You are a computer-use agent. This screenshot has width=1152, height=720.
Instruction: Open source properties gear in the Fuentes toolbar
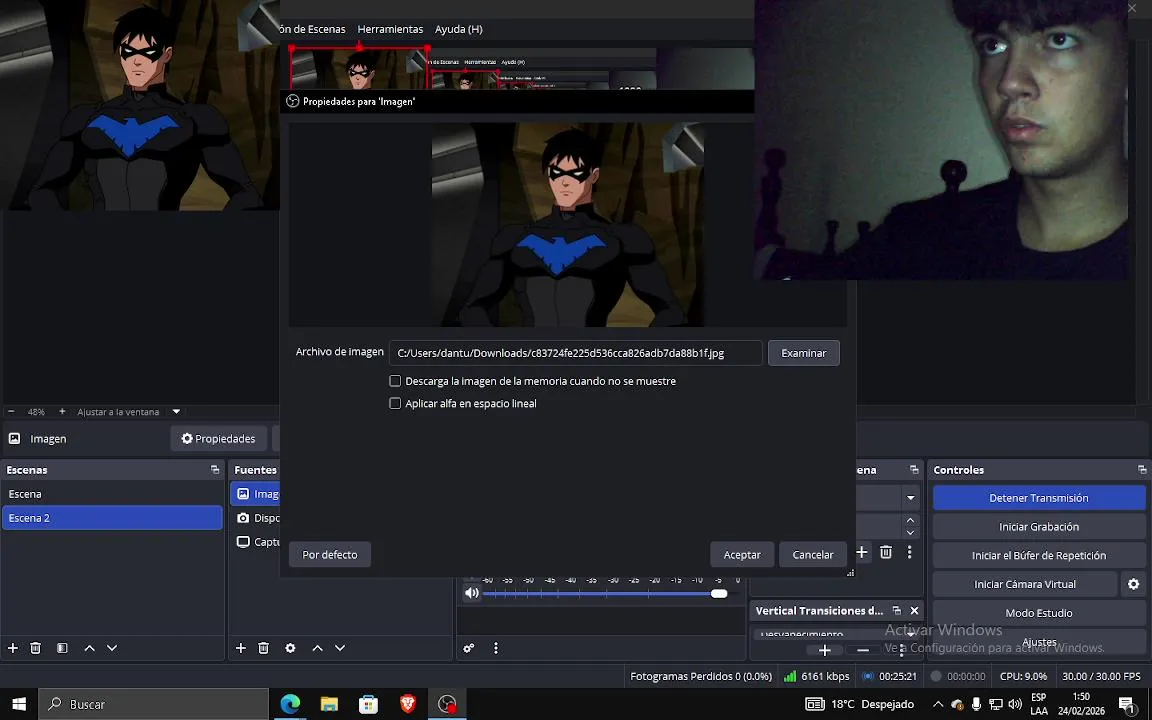(290, 648)
